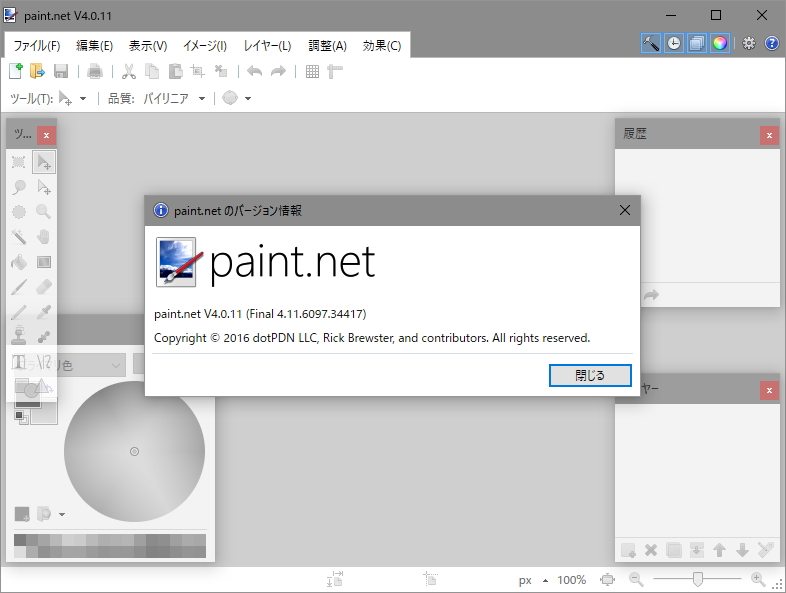Select the Pencil tool
Screen dimensions: 786x593
pos(19,312)
